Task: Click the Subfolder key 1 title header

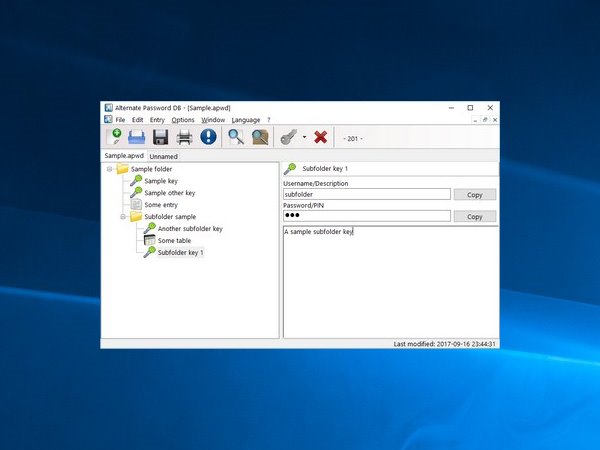Action: tap(325, 168)
